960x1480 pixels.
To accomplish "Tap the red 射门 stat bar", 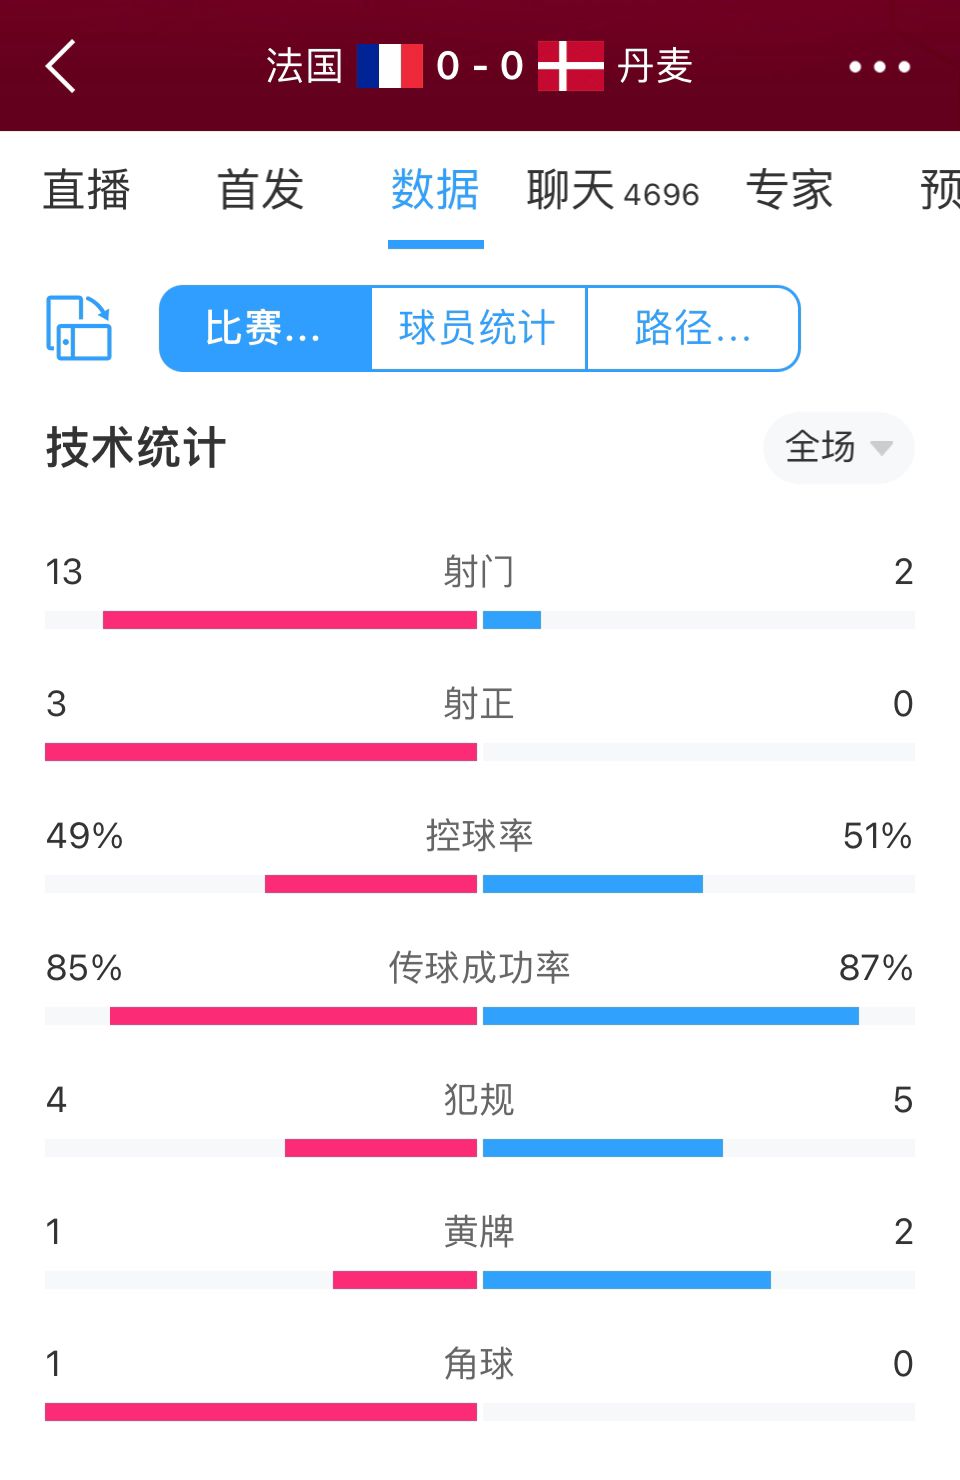I will 290,620.
